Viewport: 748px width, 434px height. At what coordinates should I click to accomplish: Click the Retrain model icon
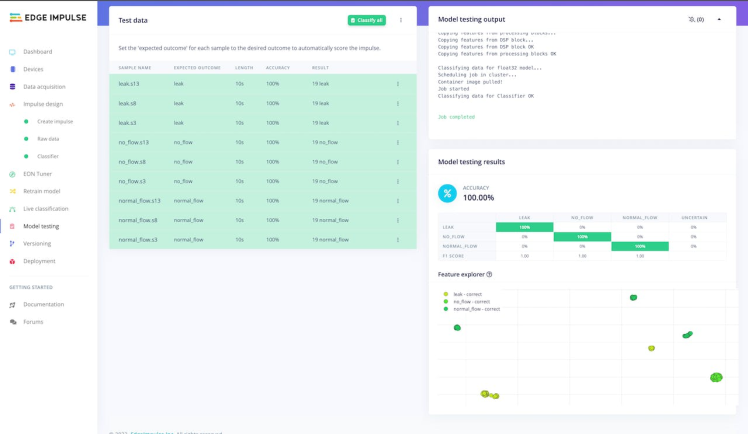[12, 191]
